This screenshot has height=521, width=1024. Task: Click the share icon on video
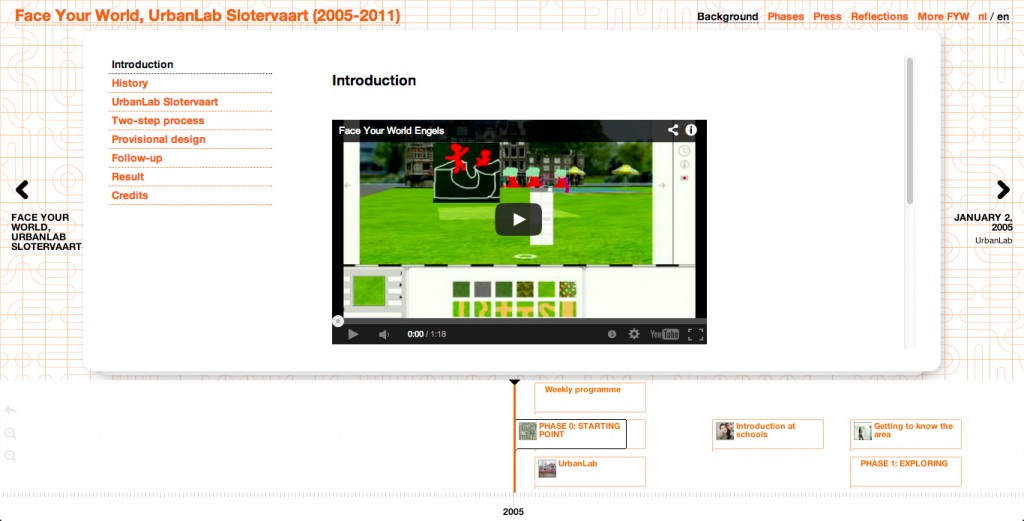[673, 130]
